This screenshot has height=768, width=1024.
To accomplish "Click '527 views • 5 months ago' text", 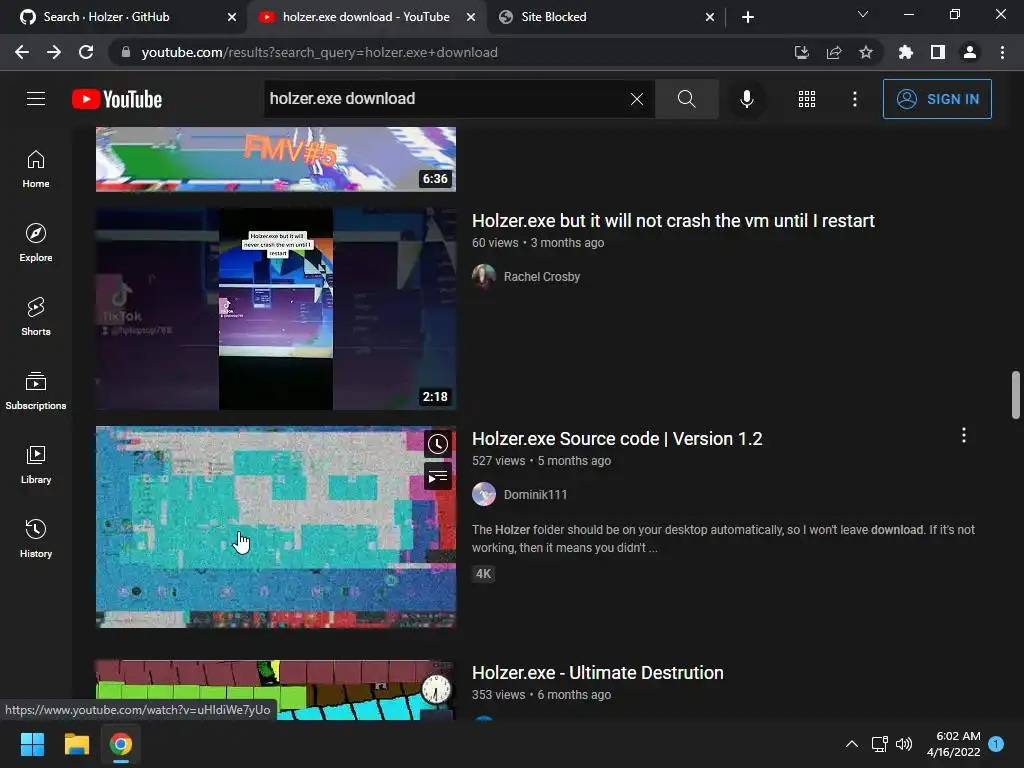I will pyautogui.click(x=541, y=461).
